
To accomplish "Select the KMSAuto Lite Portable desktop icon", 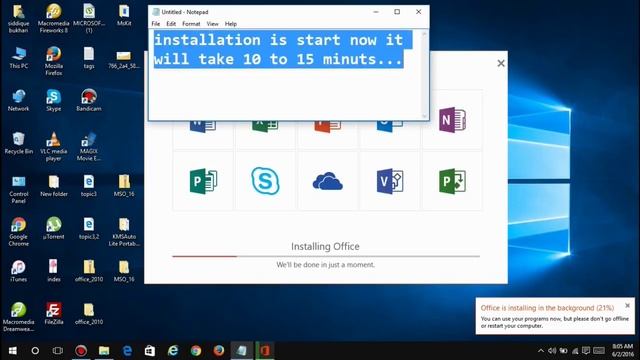I will click(x=124, y=232).
